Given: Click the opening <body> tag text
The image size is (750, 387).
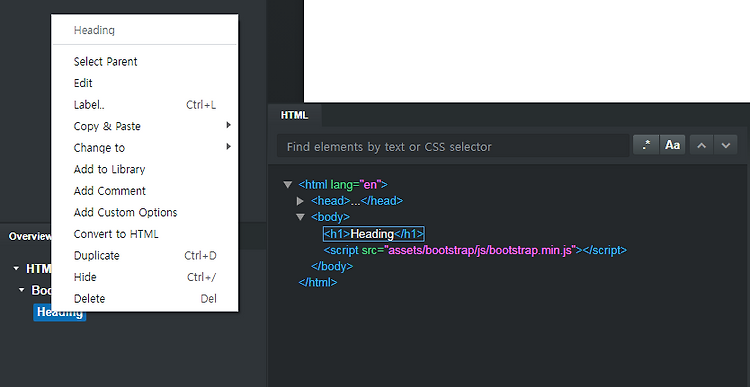Looking at the screenshot, I should click(331, 217).
